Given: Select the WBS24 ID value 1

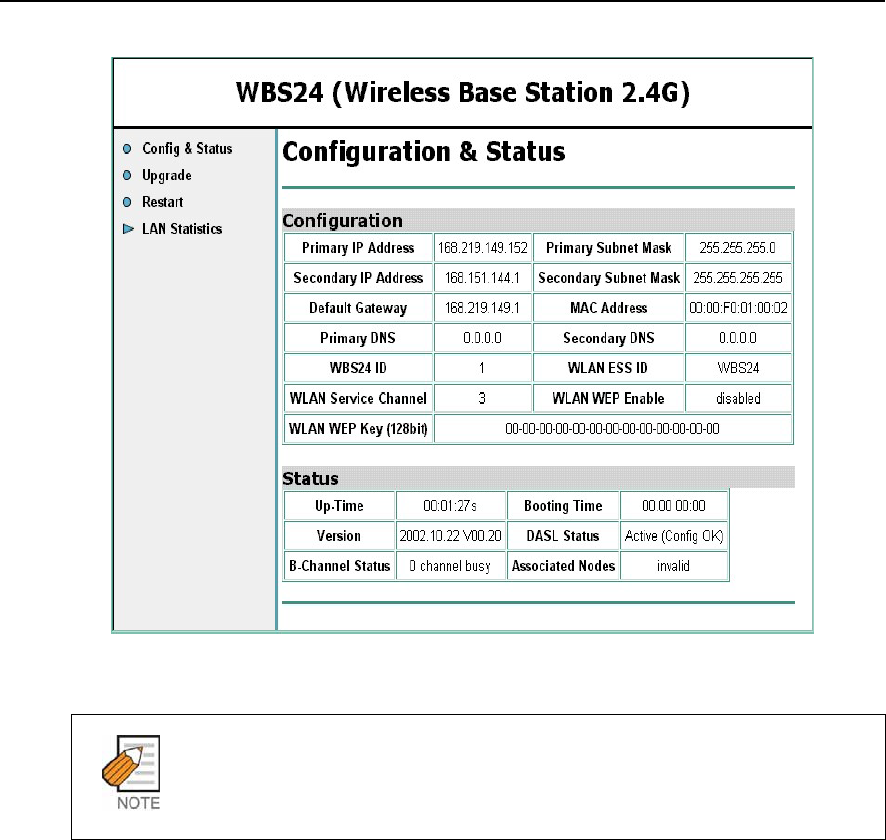Looking at the screenshot, I should click(483, 368).
